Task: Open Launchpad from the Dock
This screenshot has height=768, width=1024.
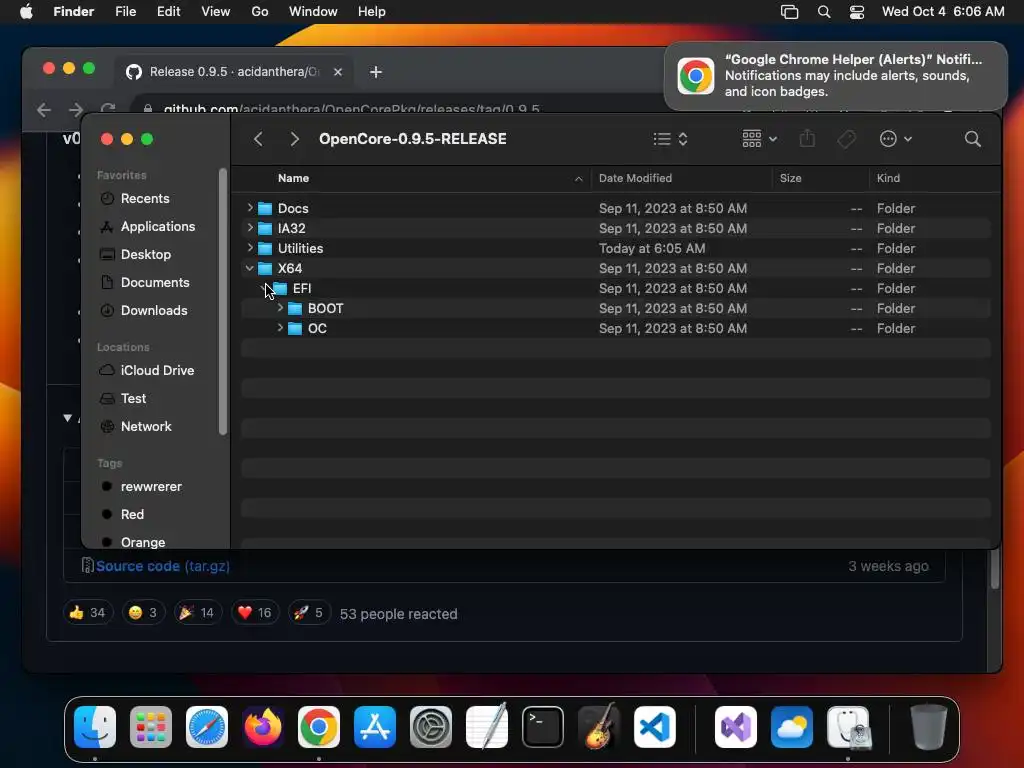Action: pyautogui.click(x=151, y=727)
